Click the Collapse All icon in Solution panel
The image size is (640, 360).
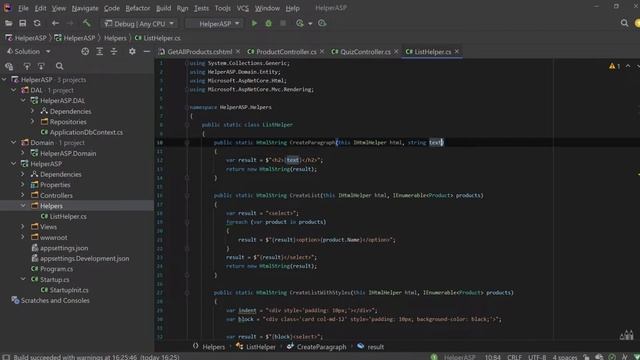114,51
